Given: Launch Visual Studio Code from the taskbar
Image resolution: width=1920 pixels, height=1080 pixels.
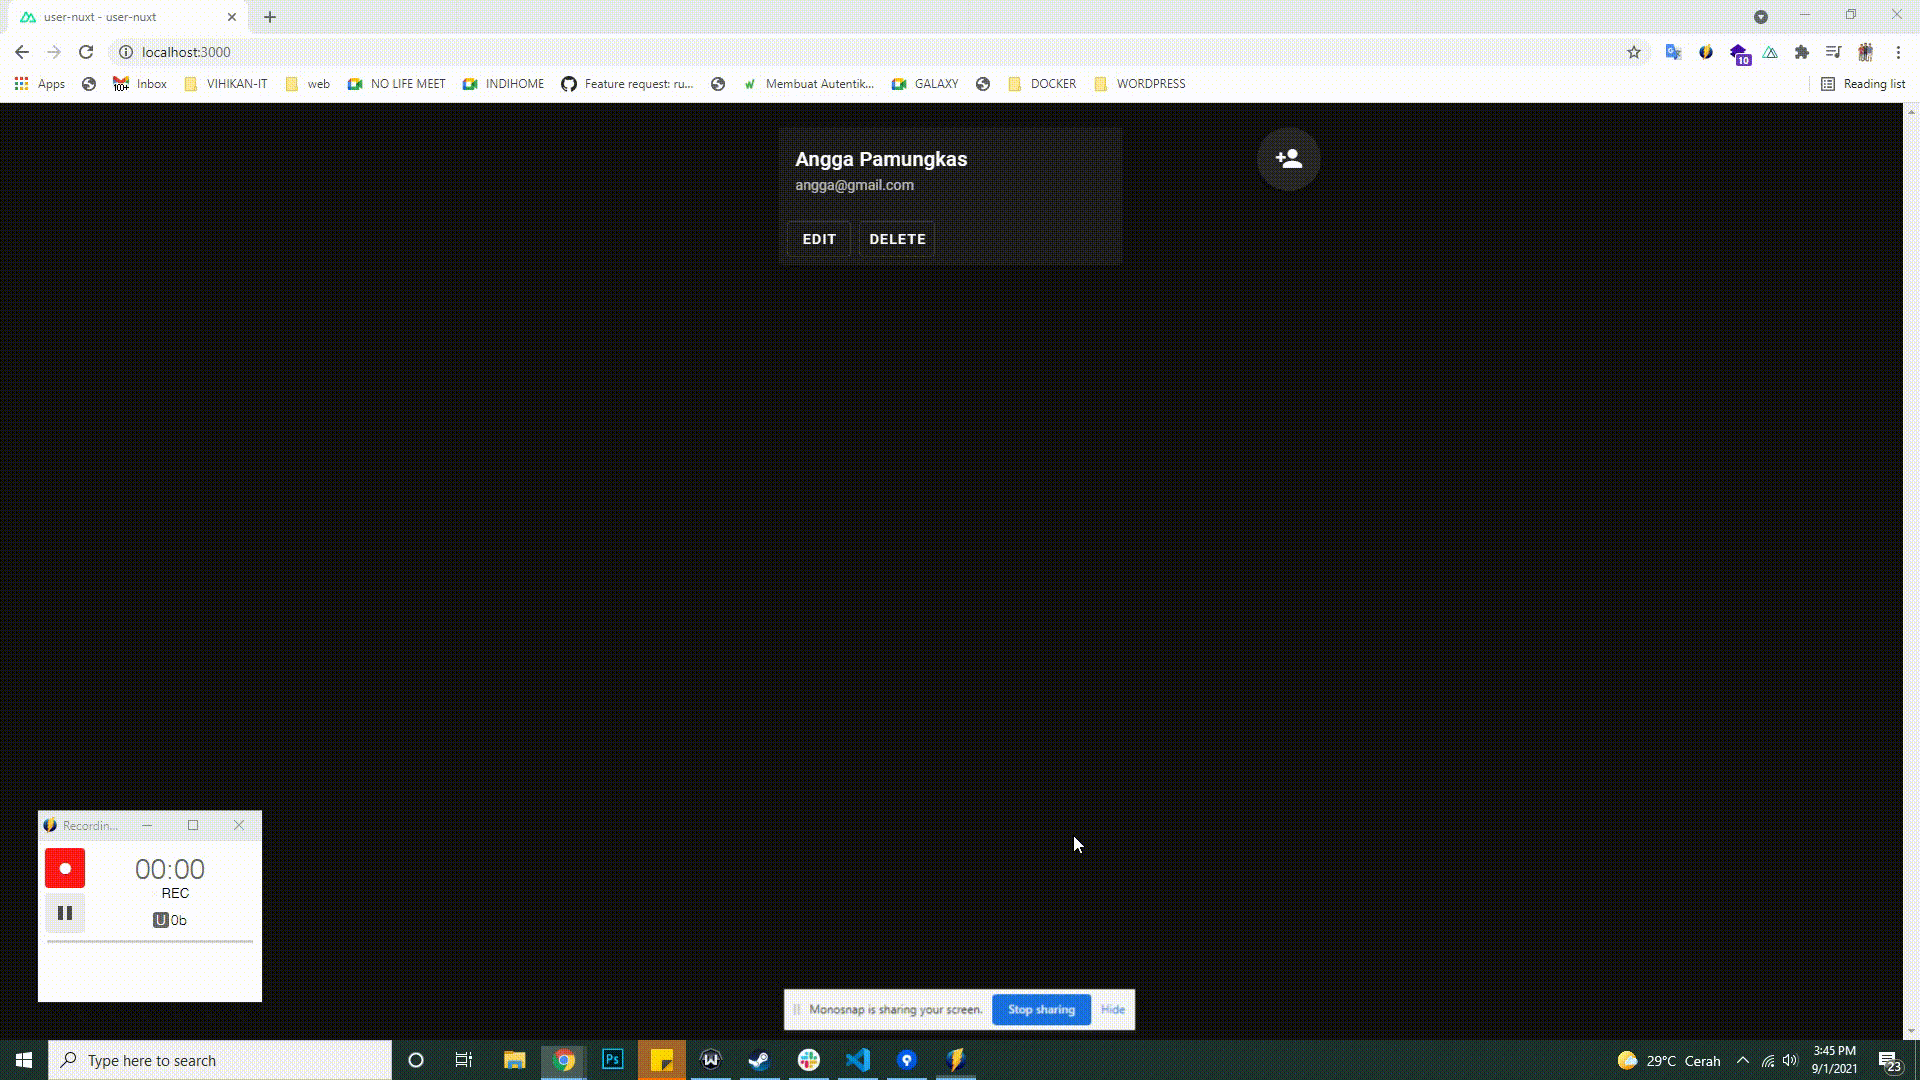Looking at the screenshot, I should 858,1060.
